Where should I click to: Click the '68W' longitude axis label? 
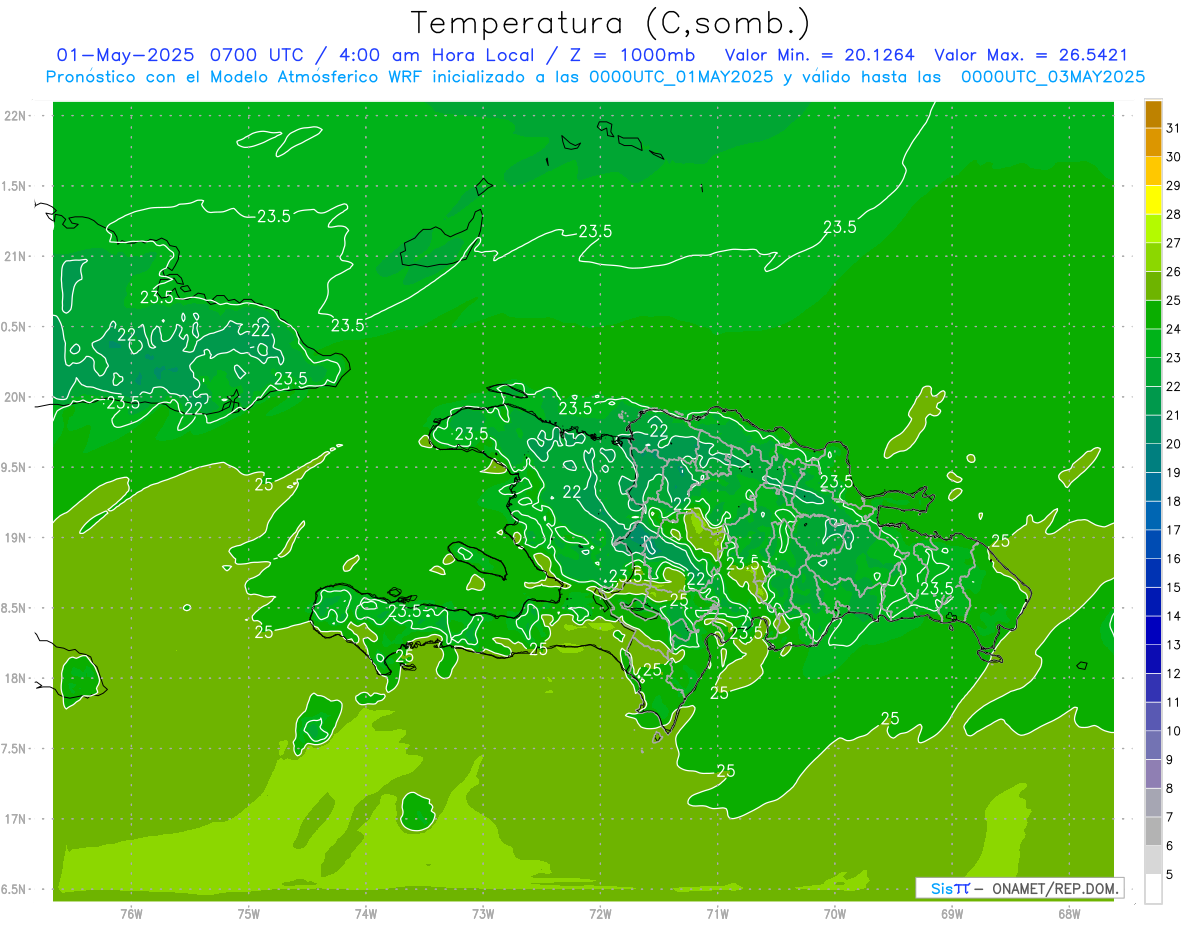click(1069, 913)
